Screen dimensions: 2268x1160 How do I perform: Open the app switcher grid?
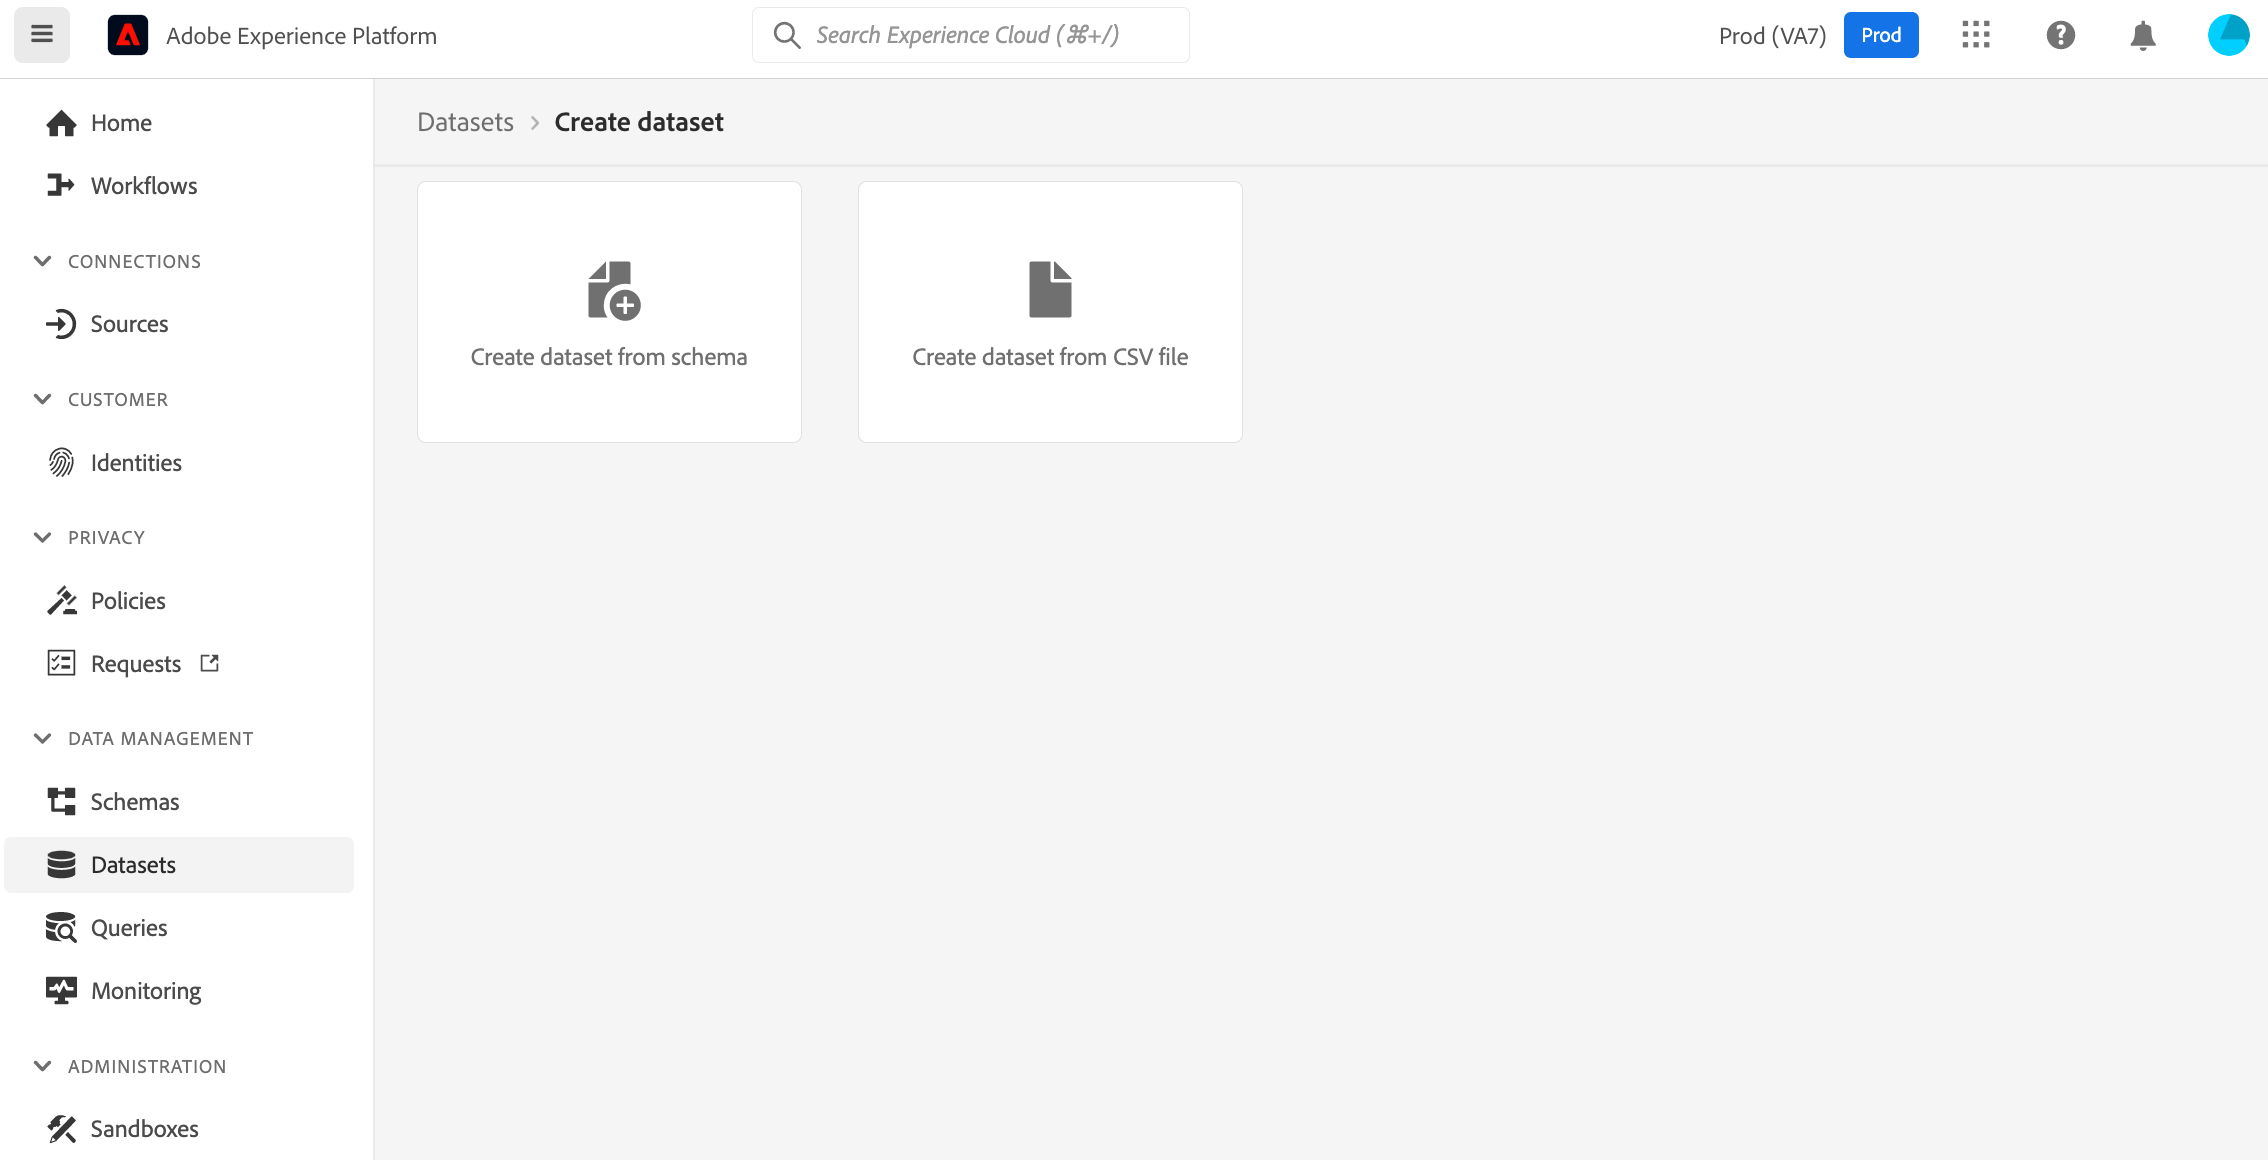[1976, 35]
